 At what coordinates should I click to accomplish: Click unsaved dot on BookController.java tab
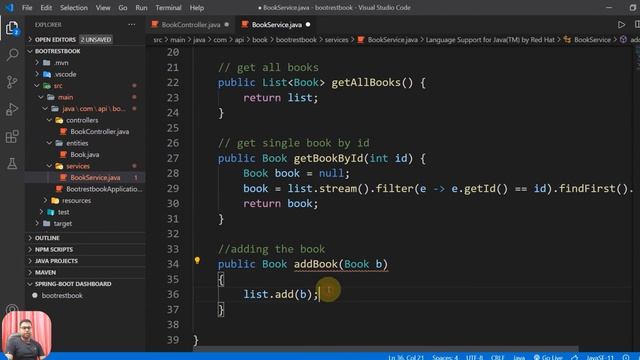(227, 24)
